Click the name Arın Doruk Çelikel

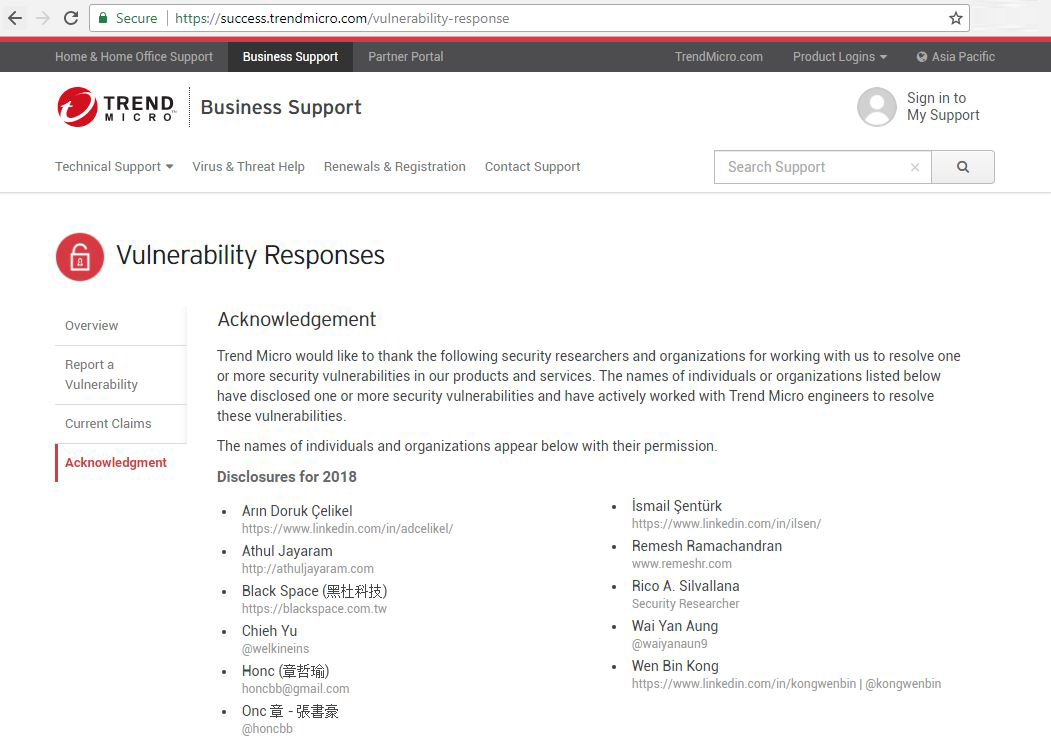[x=297, y=511]
